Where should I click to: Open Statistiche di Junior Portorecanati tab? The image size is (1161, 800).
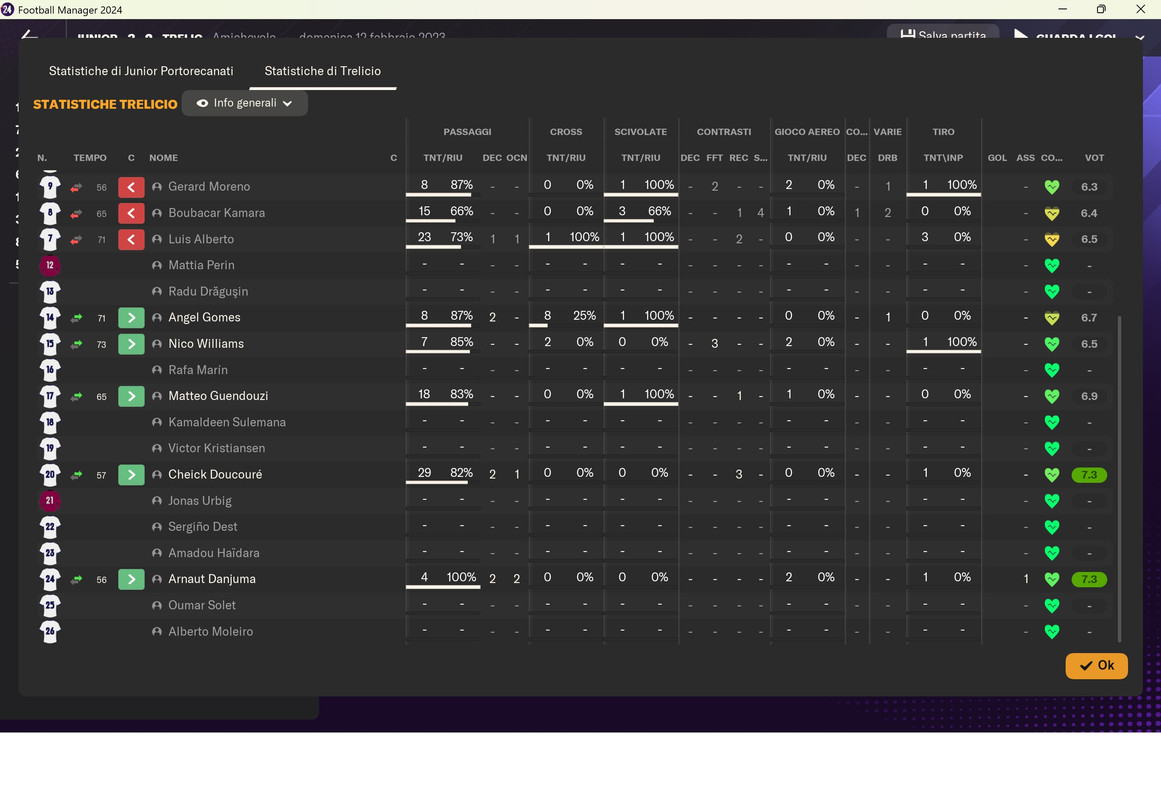[141, 71]
